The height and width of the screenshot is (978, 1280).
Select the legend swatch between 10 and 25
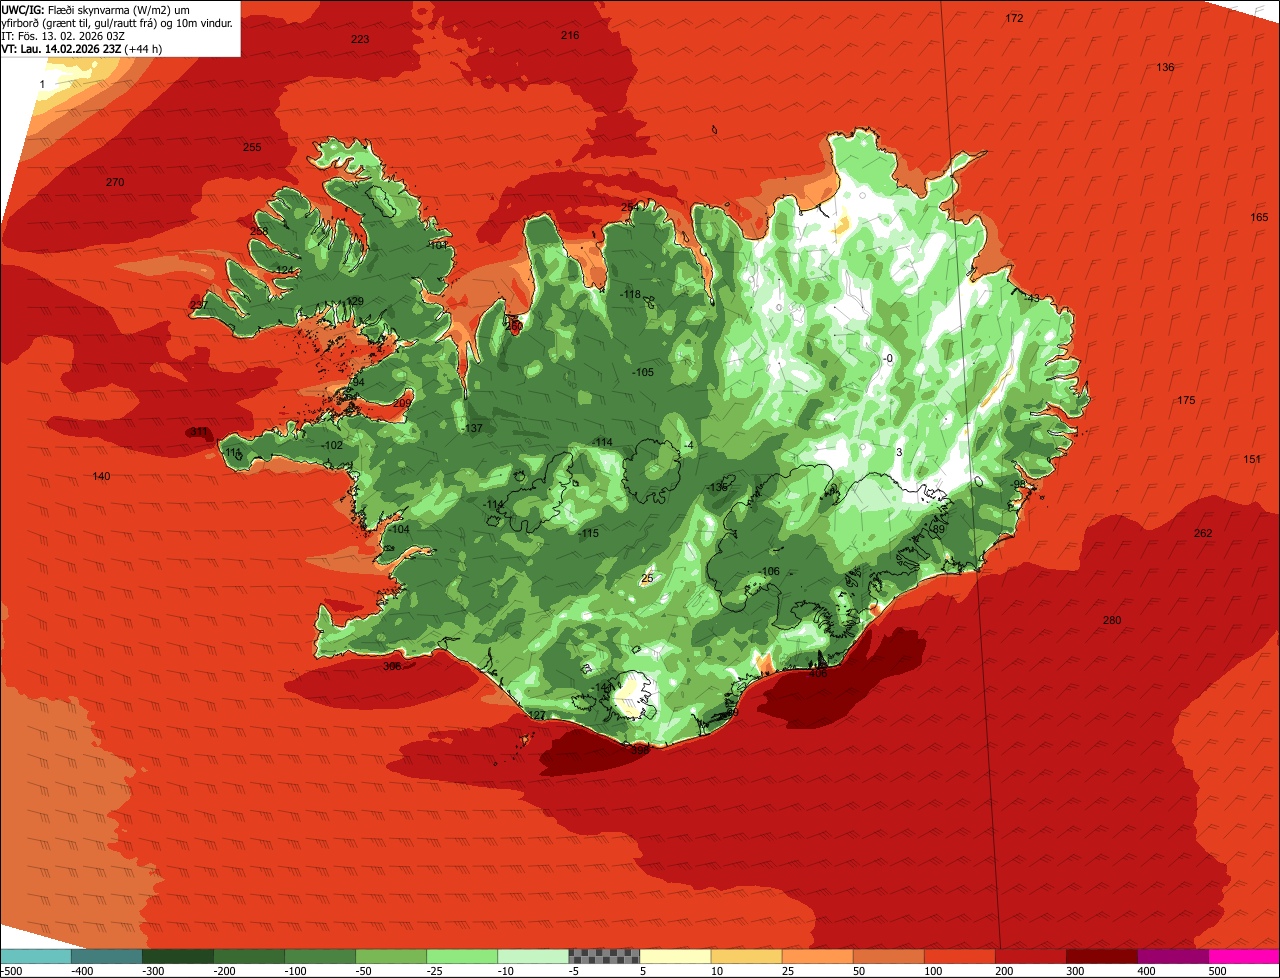click(746, 956)
